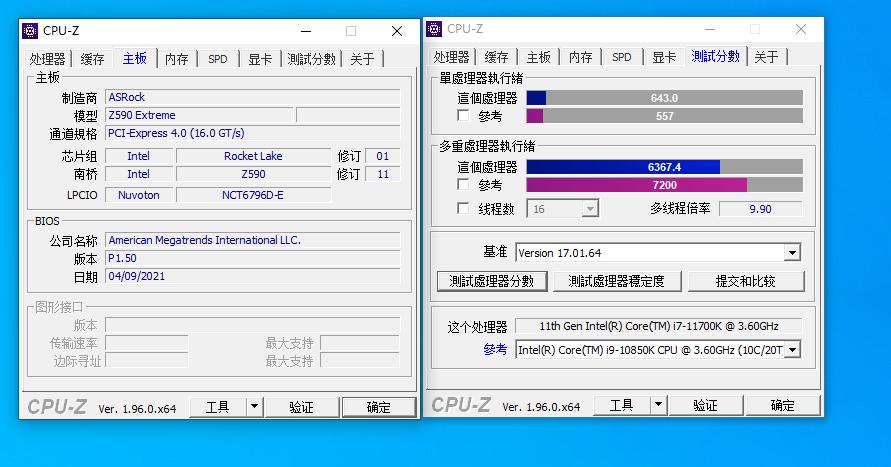891x467 pixels.
Task: Click model field Z590 Extreme
Action: click(x=199, y=115)
